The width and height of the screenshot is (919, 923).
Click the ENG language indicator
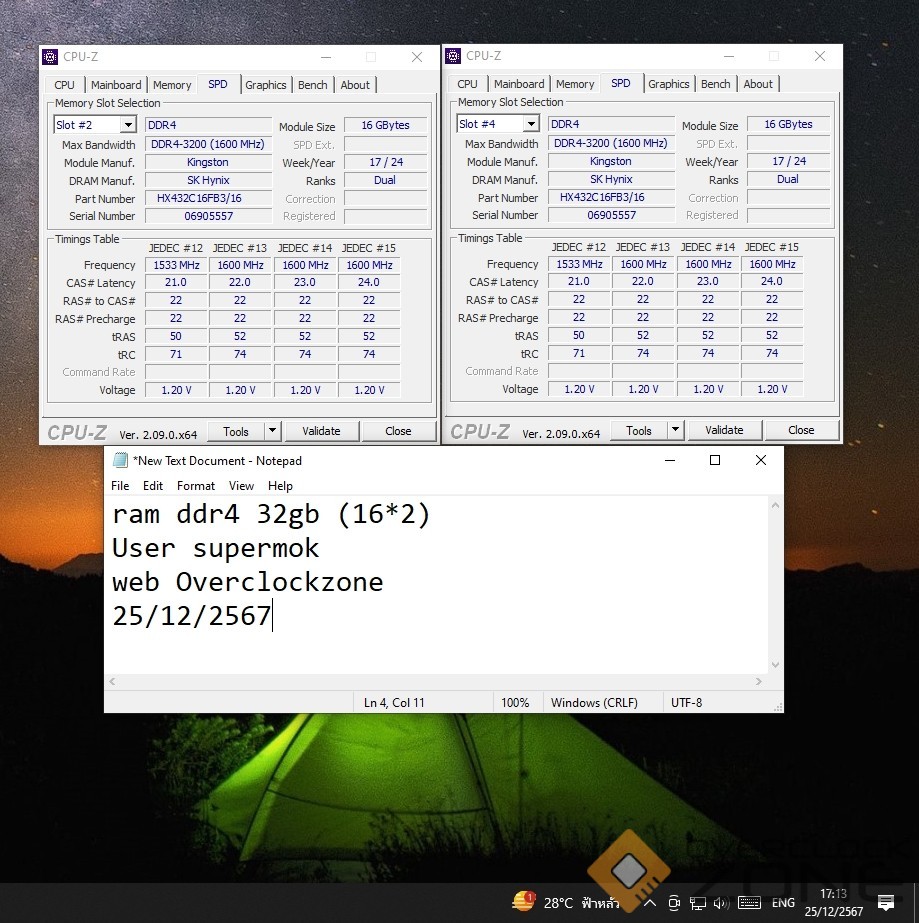point(784,903)
